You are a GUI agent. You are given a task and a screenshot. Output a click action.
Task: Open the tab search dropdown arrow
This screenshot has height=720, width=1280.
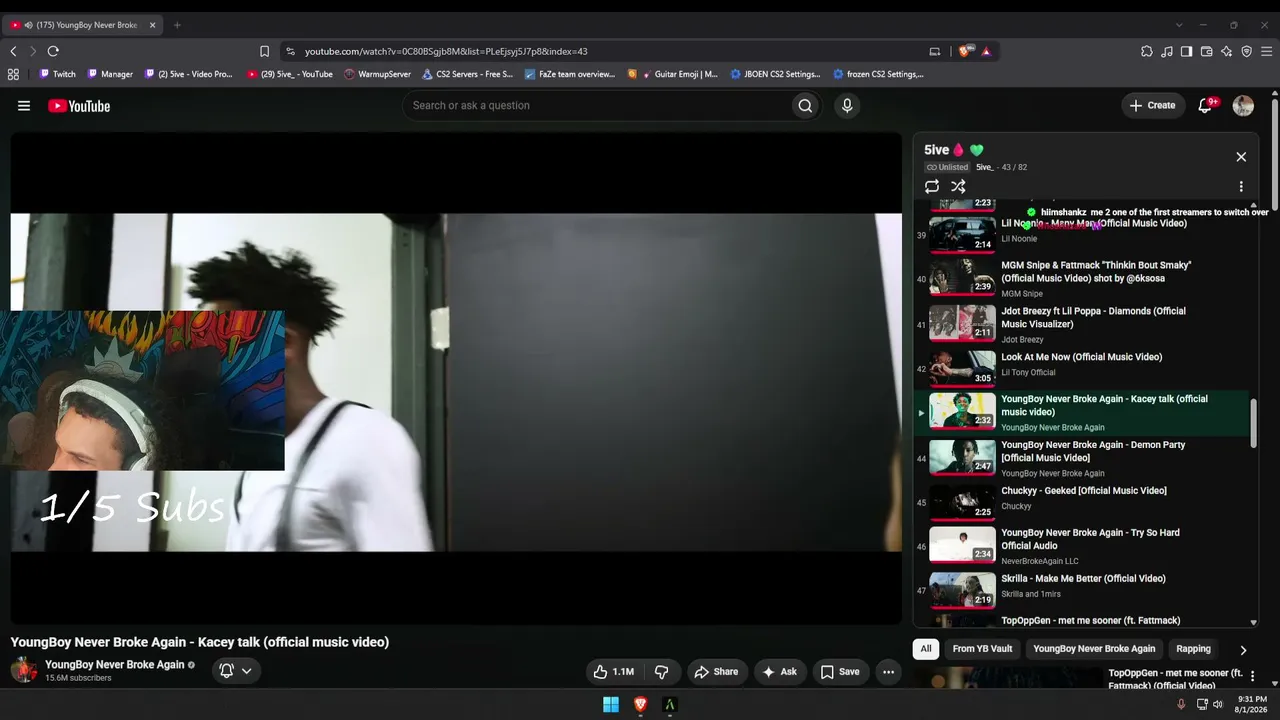coord(1179,25)
